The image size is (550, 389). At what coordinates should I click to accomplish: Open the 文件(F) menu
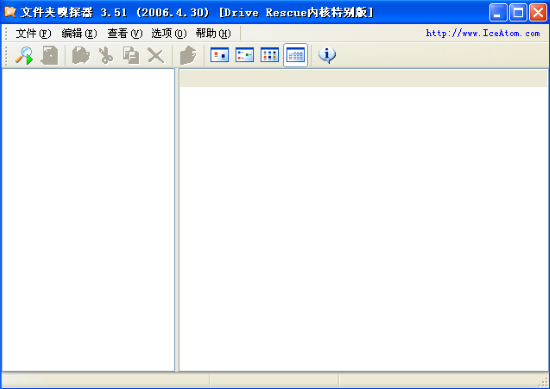pyautogui.click(x=33, y=33)
